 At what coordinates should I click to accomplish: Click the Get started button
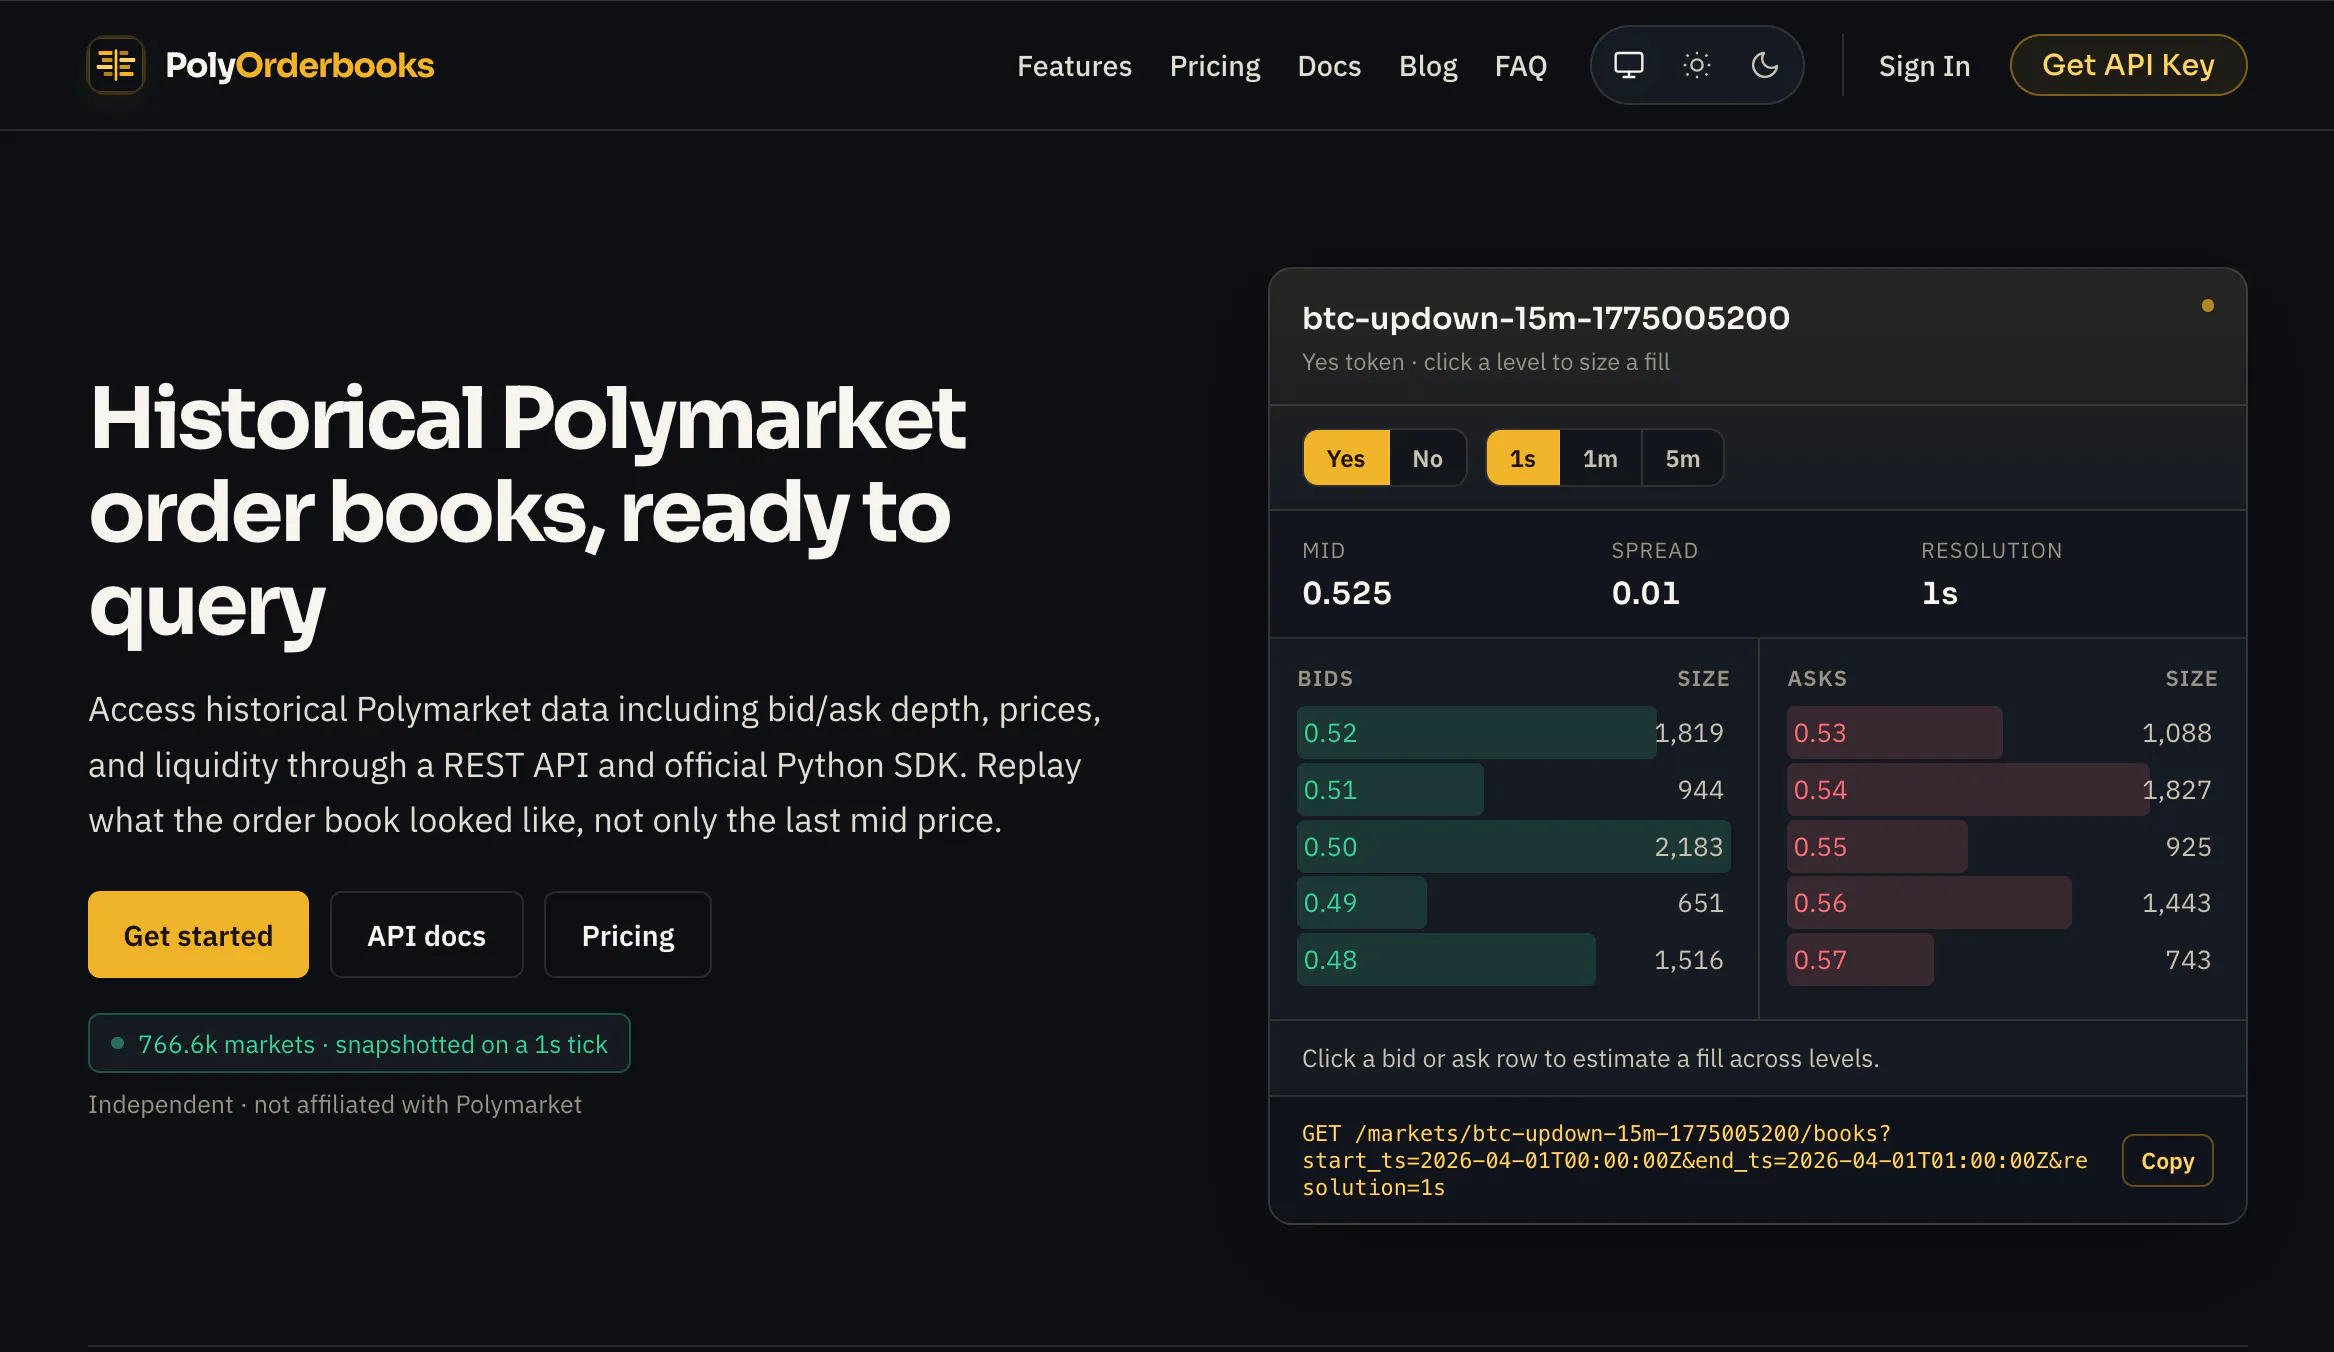(x=198, y=935)
